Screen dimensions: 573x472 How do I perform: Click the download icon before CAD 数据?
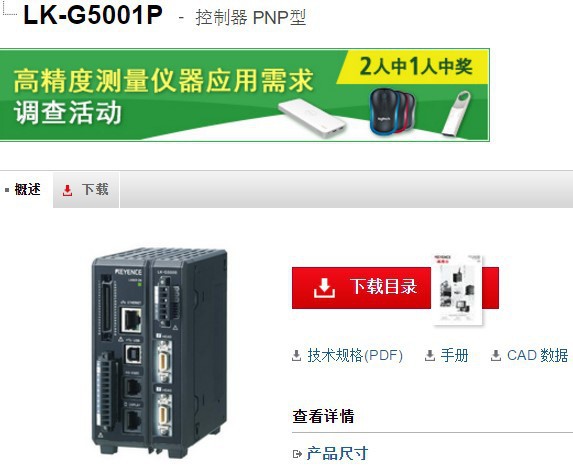click(x=496, y=355)
